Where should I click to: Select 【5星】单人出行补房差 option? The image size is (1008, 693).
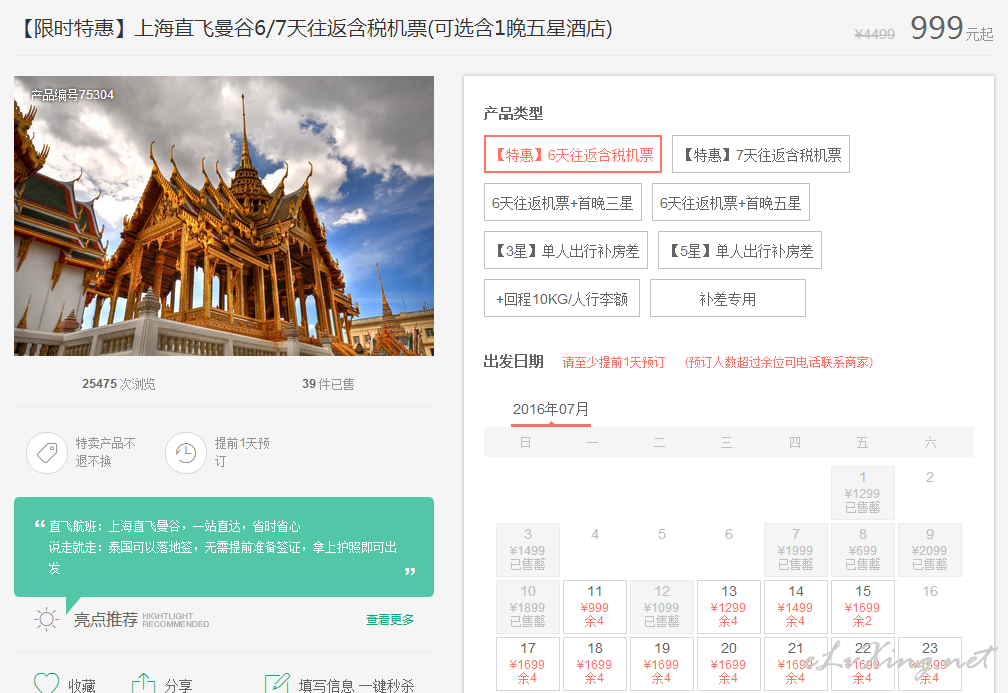pyautogui.click(x=740, y=250)
